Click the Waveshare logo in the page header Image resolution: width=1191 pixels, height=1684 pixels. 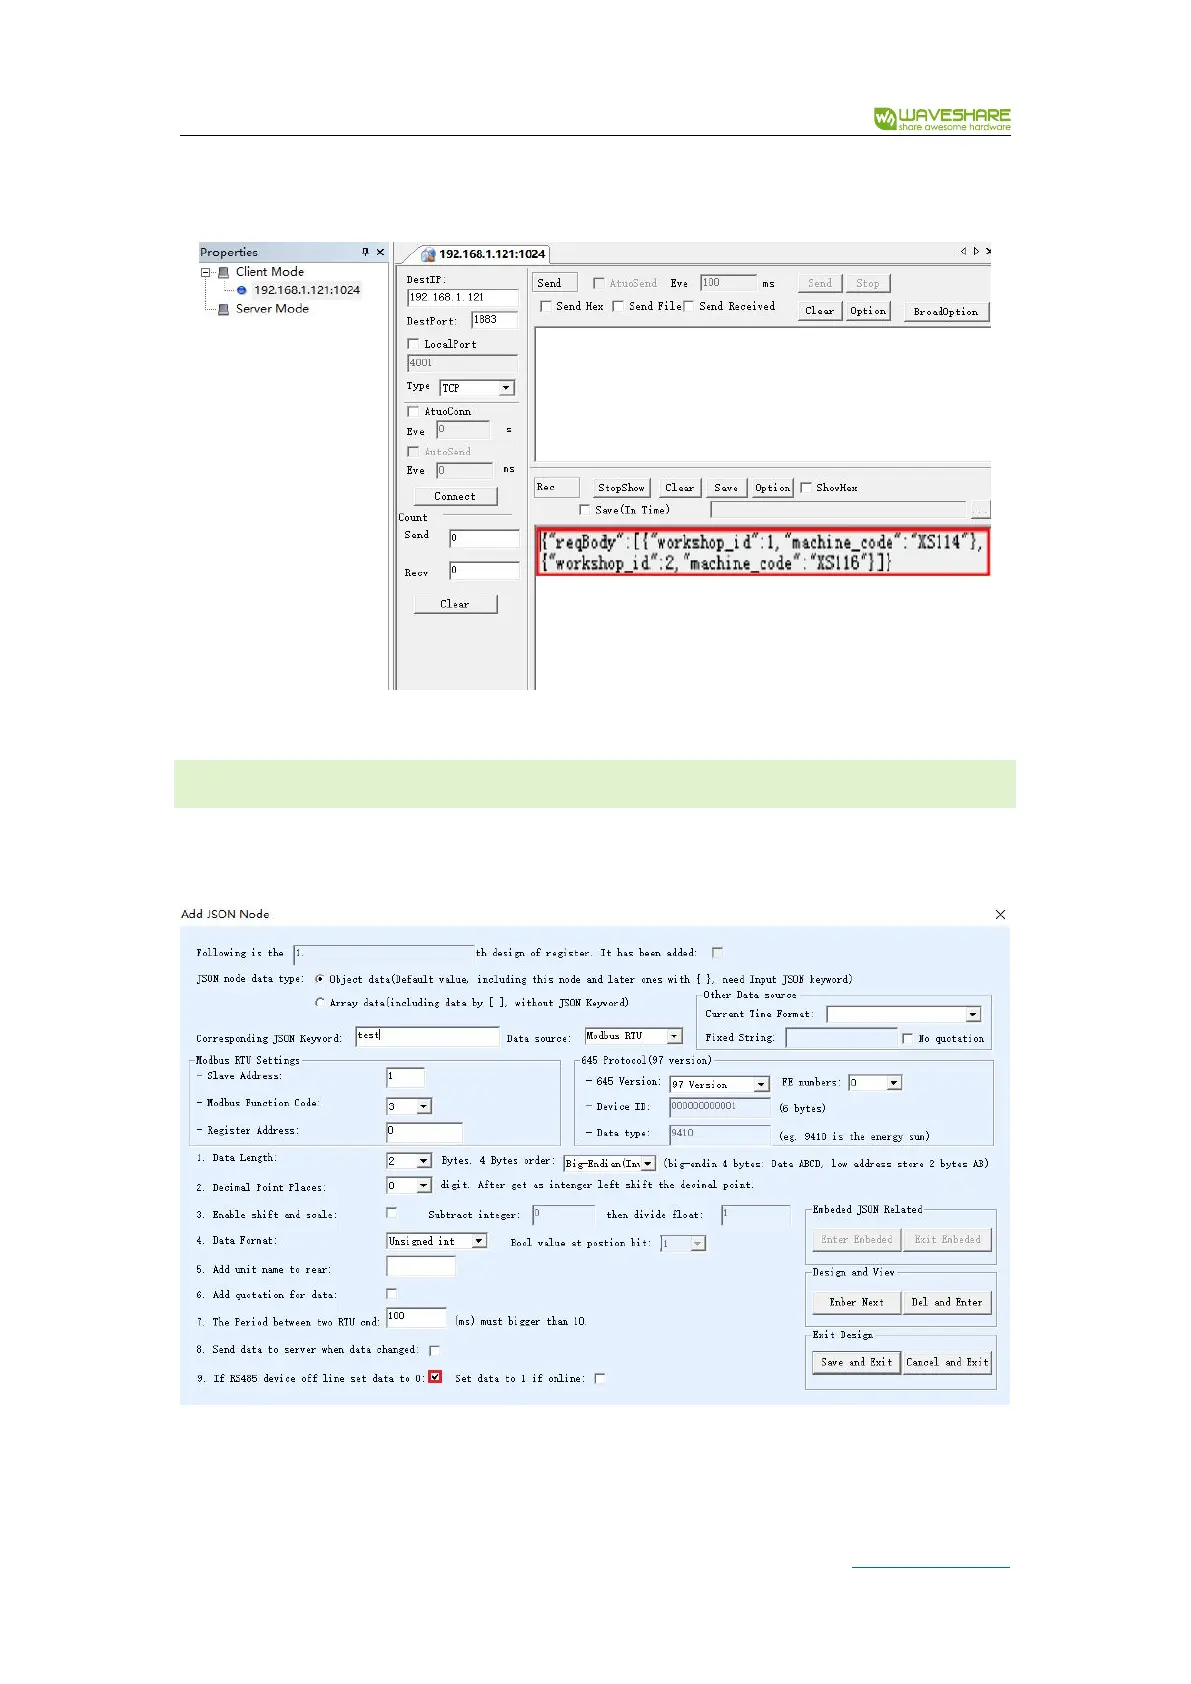(x=942, y=119)
